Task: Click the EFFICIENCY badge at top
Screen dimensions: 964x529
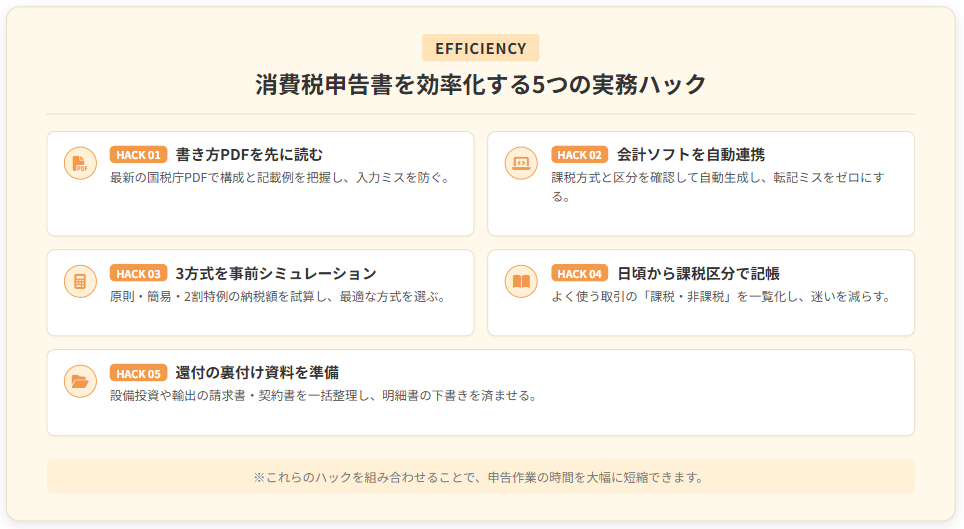Action: tap(481, 48)
